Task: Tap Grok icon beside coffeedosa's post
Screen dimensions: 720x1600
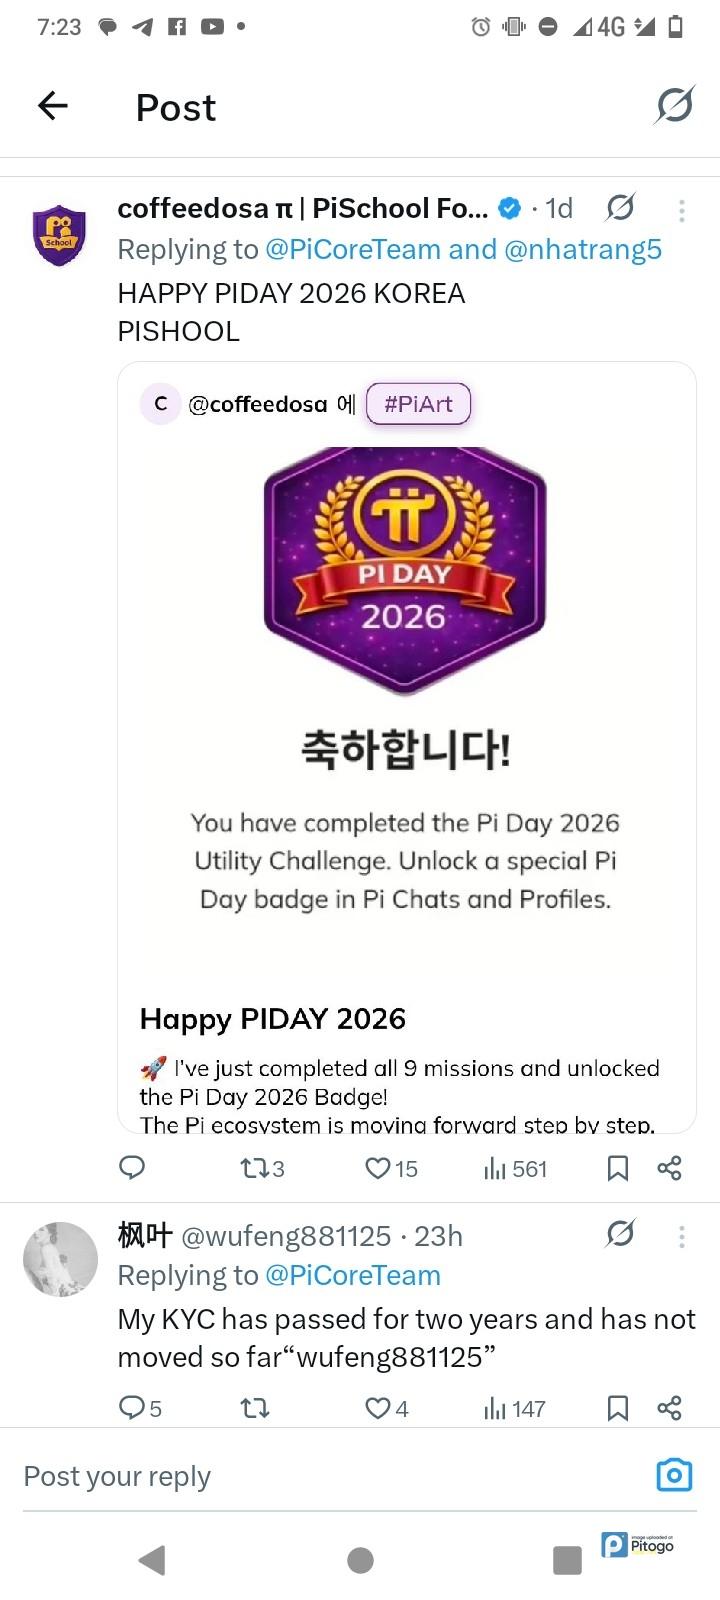Action: pyautogui.click(x=620, y=208)
